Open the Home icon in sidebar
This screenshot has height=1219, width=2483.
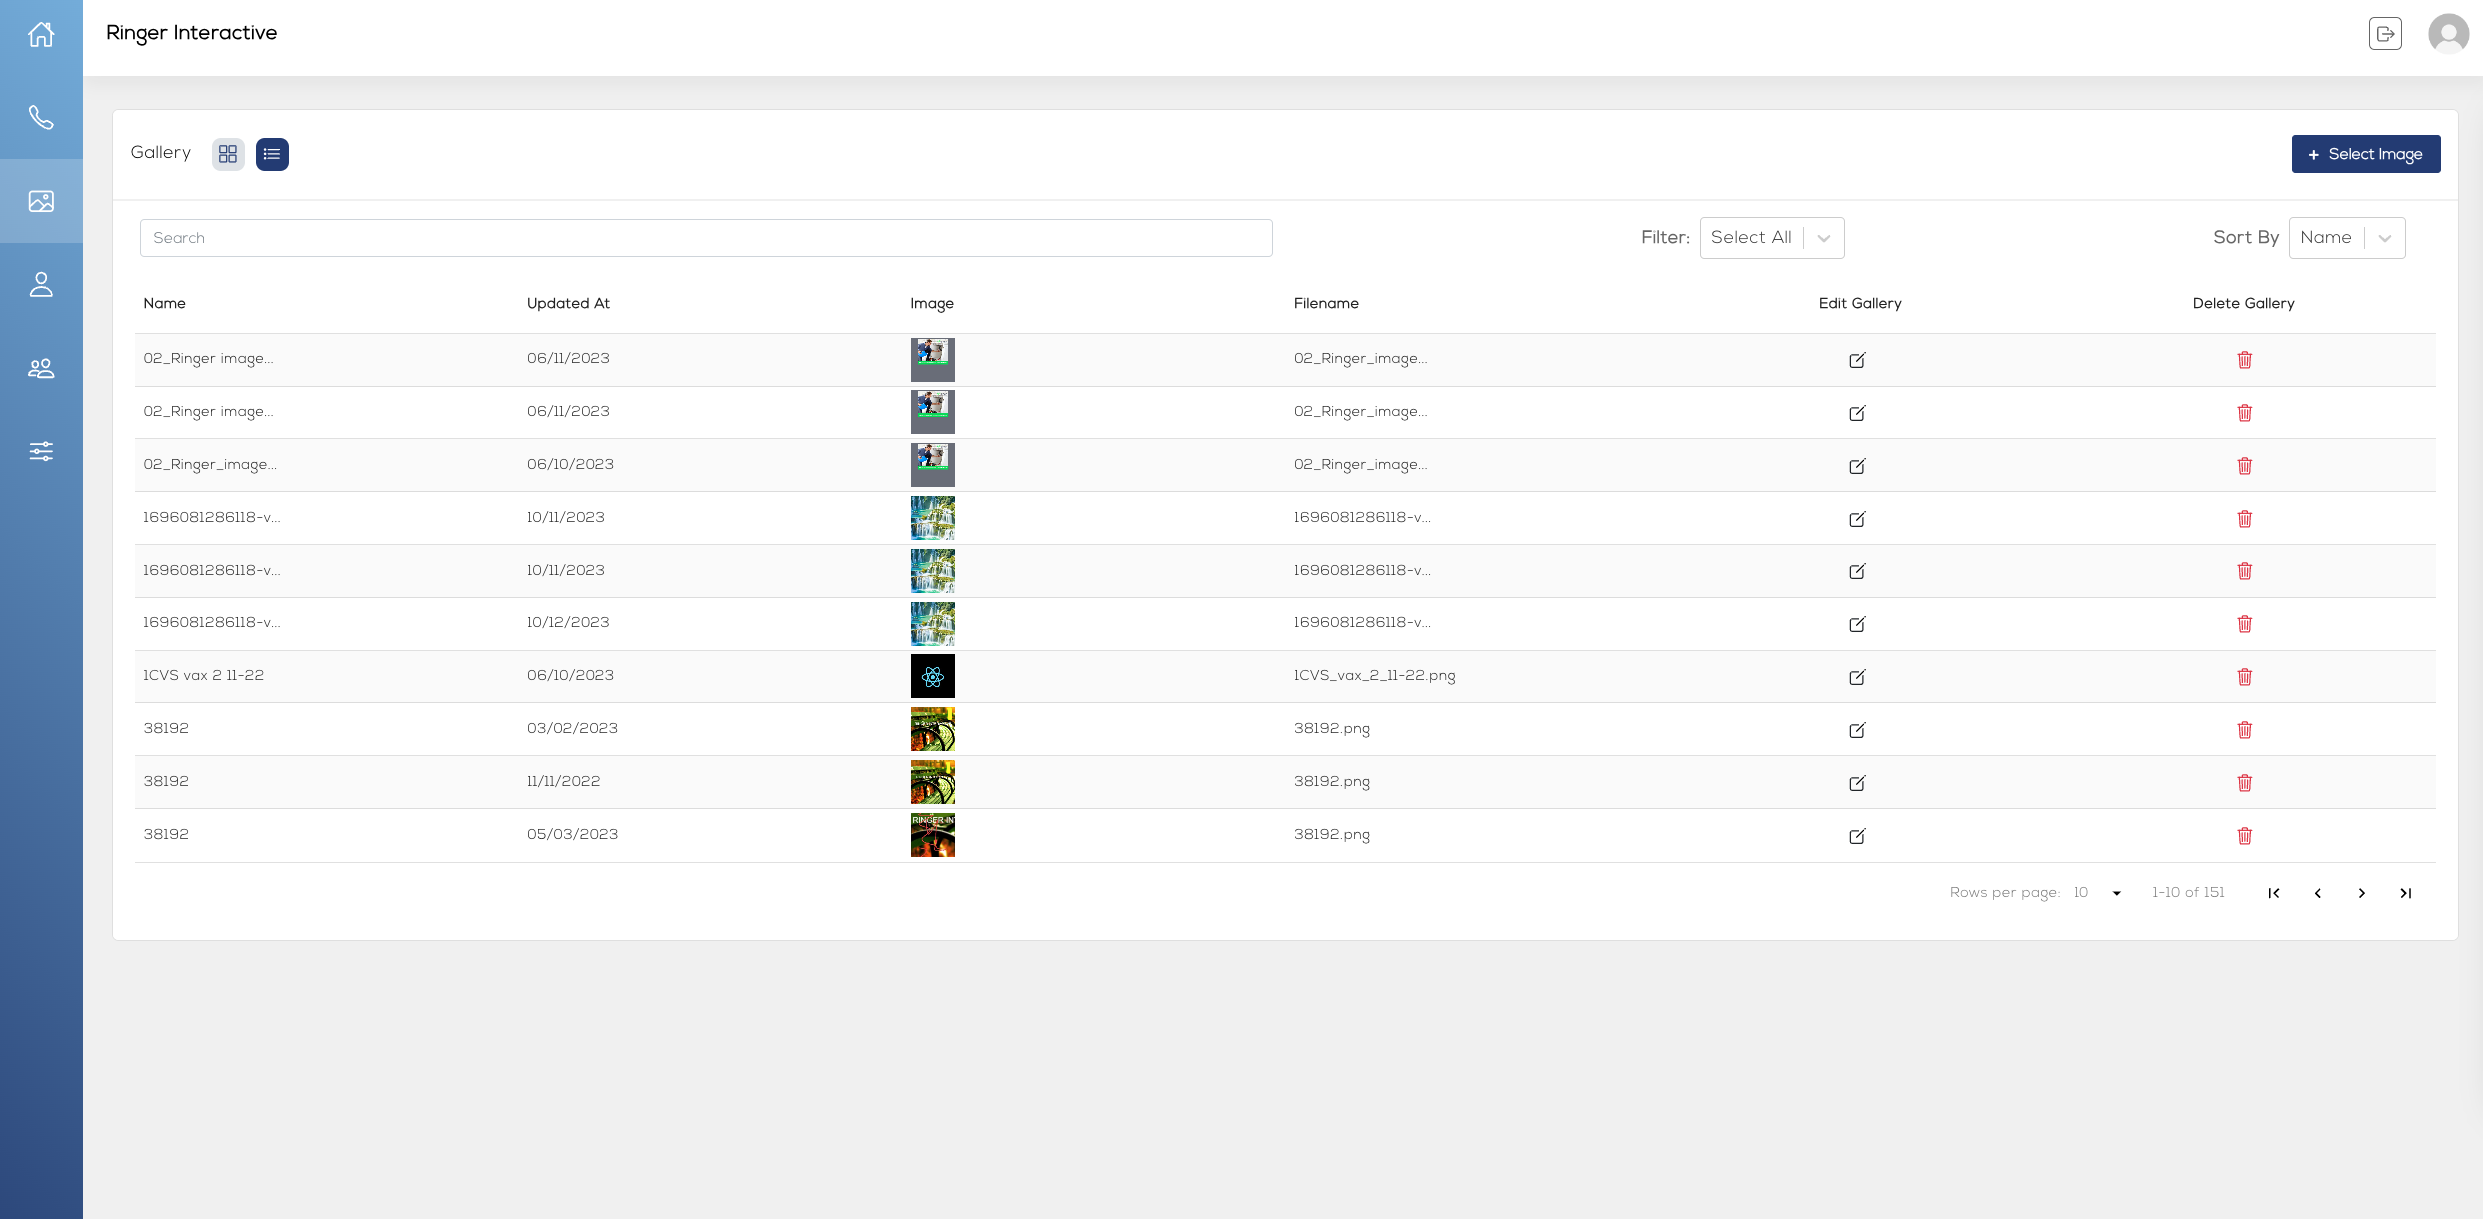pos(41,35)
